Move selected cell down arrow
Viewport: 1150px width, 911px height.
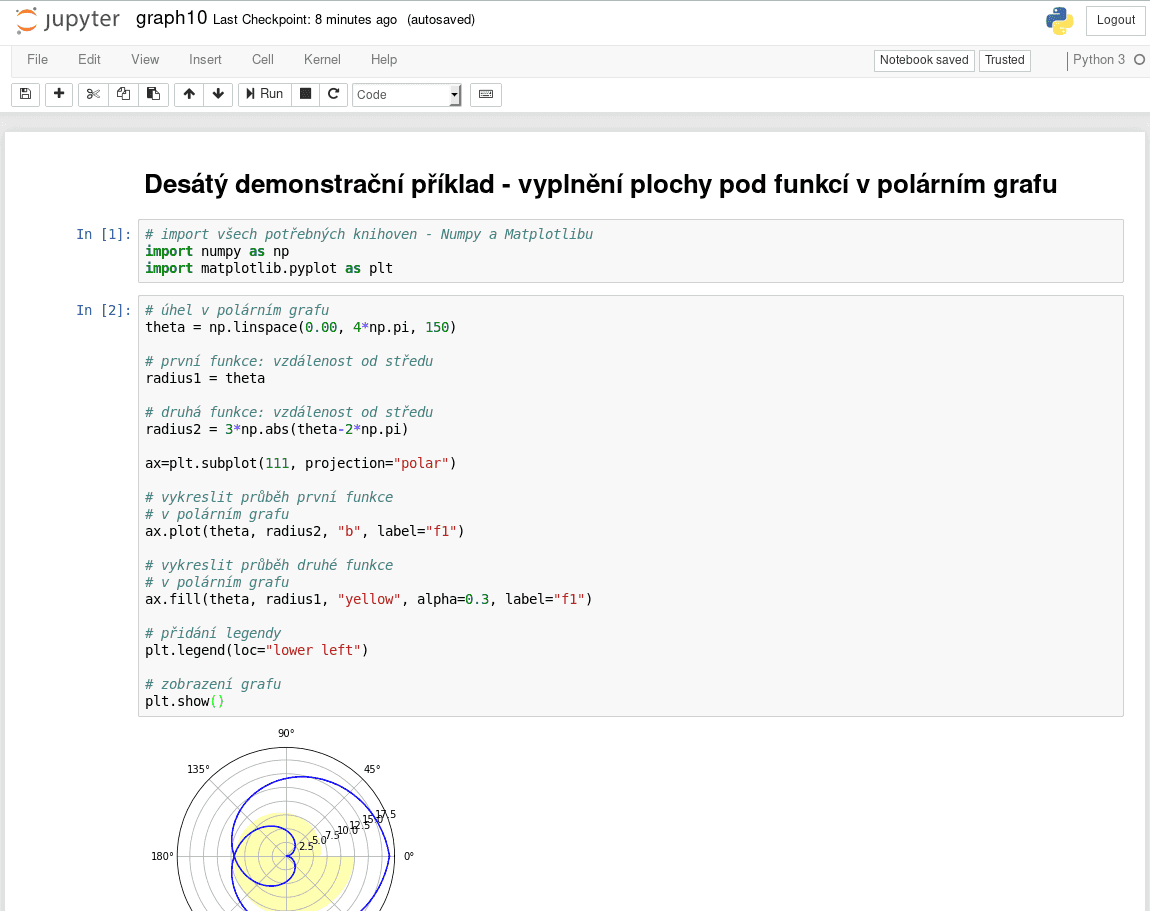[218, 94]
